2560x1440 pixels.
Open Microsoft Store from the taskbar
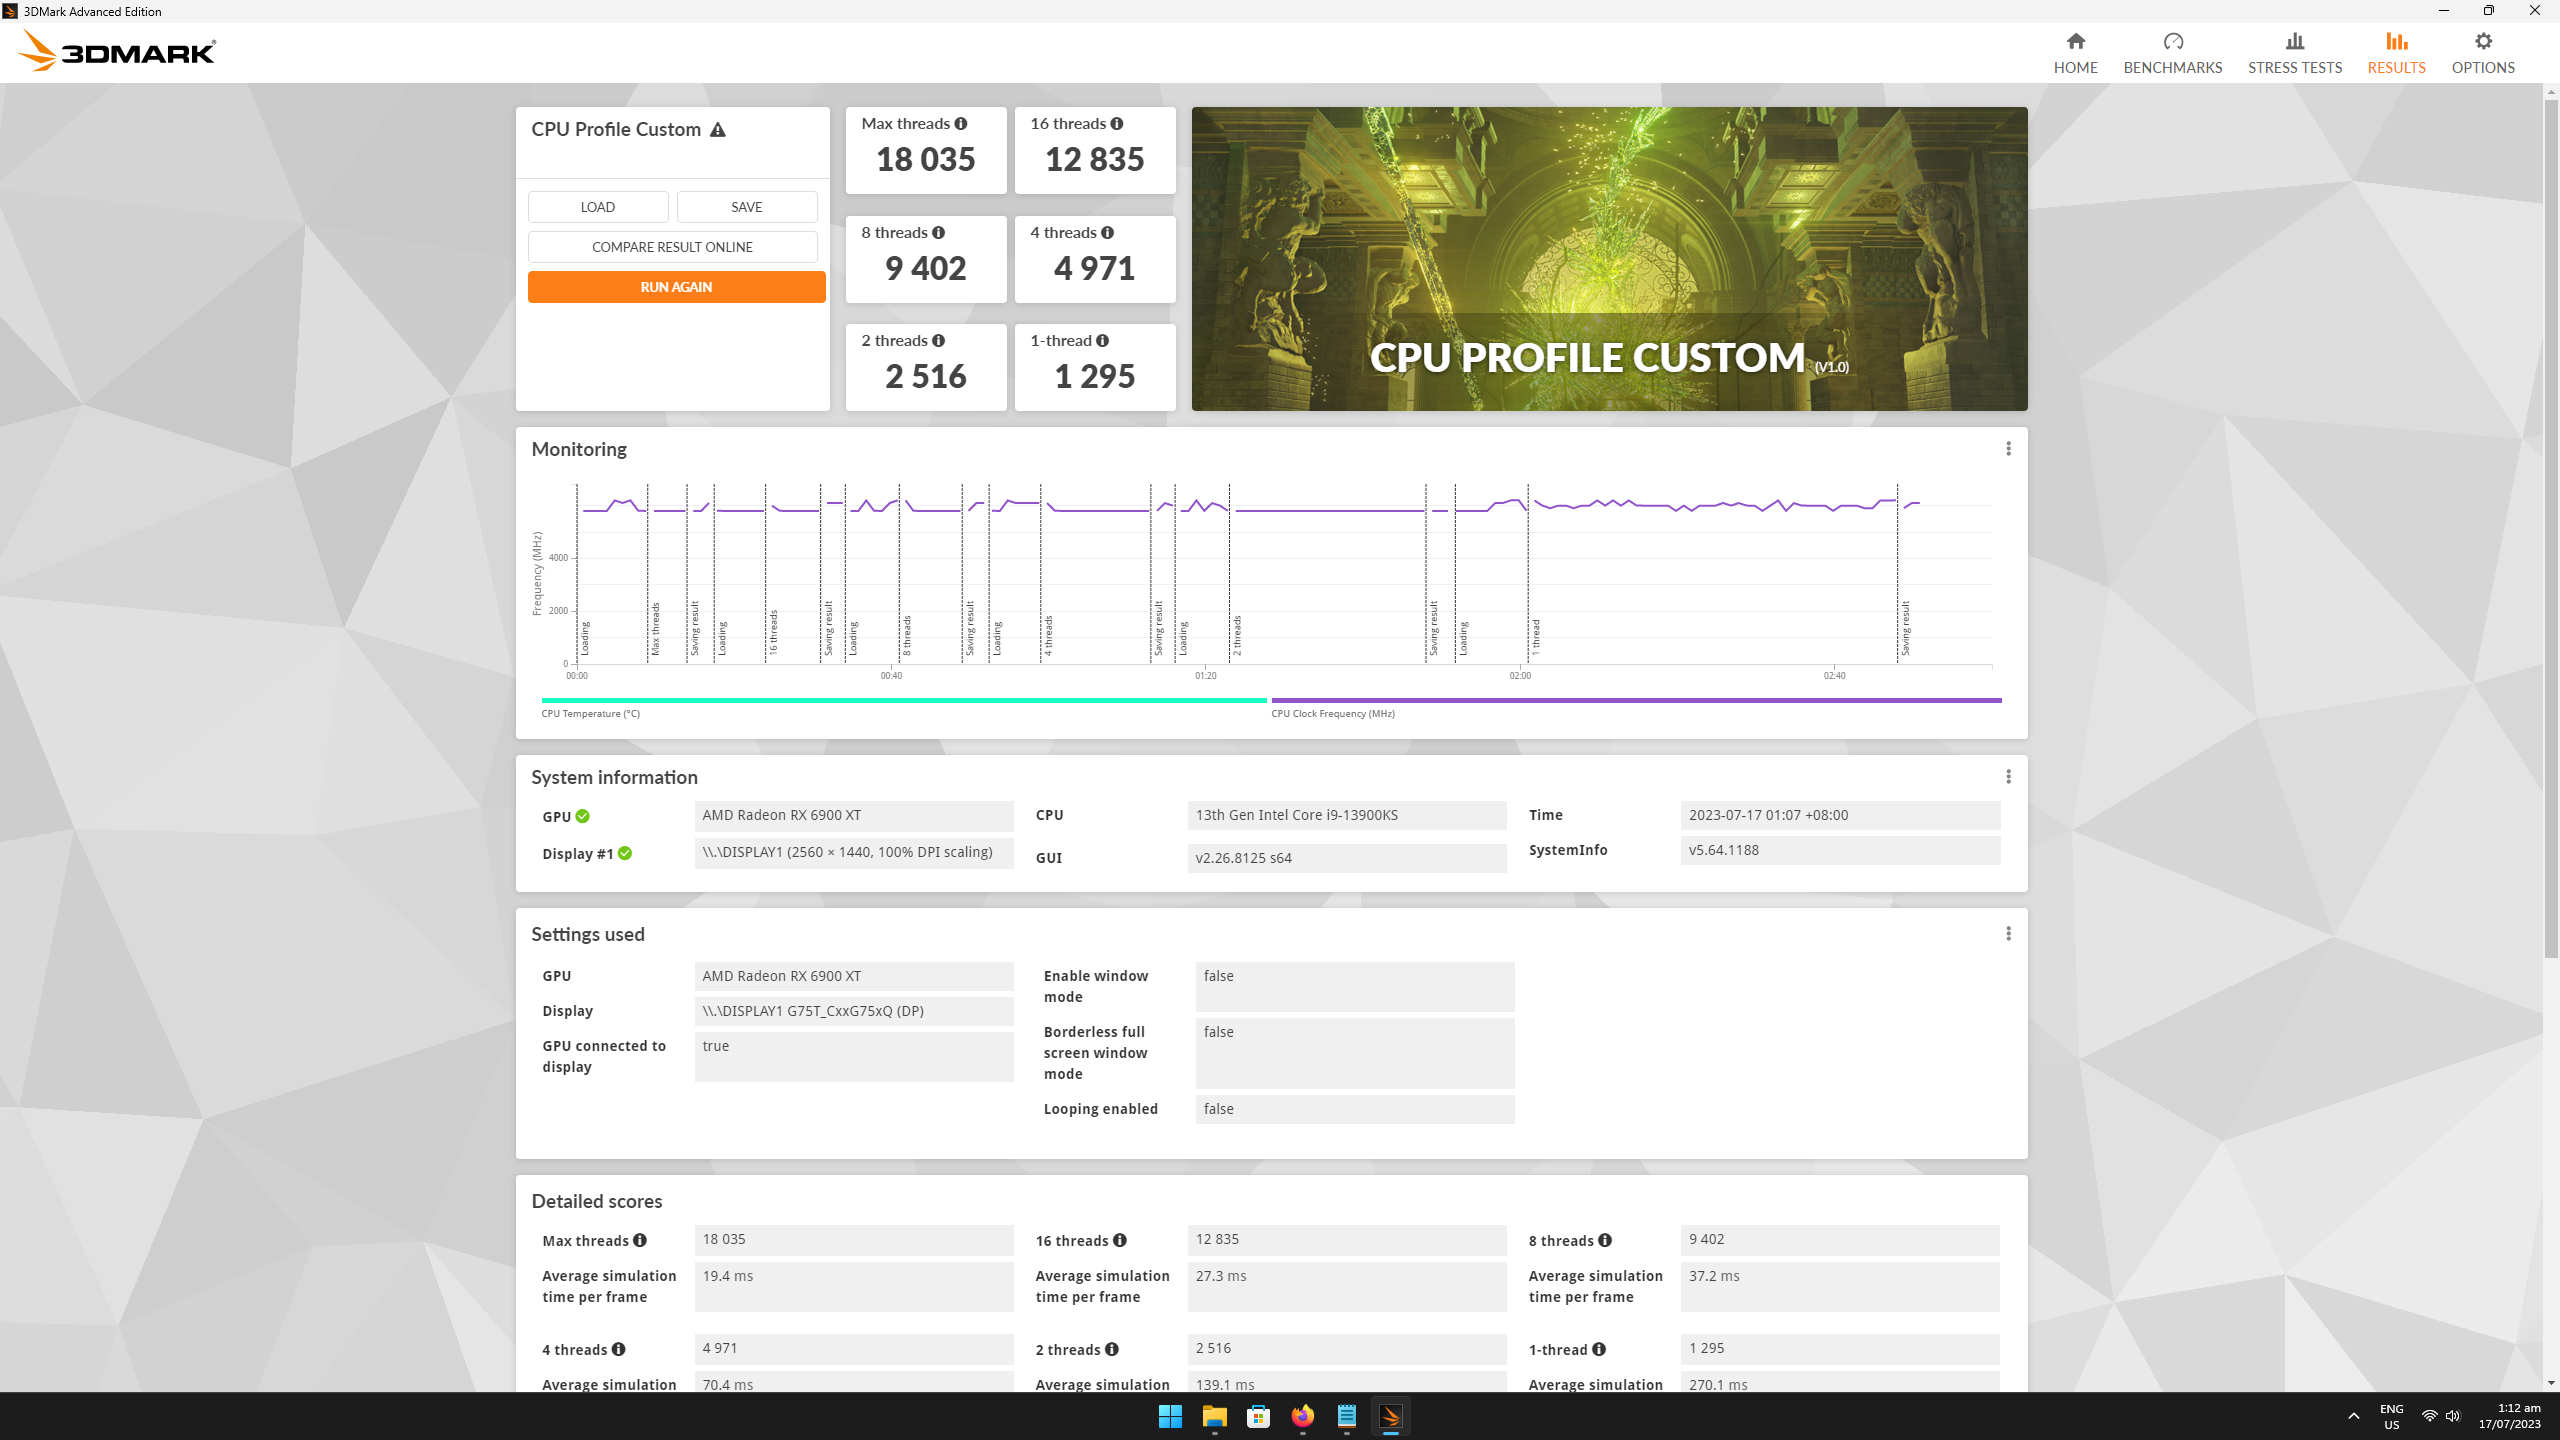tap(1258, 1416)
